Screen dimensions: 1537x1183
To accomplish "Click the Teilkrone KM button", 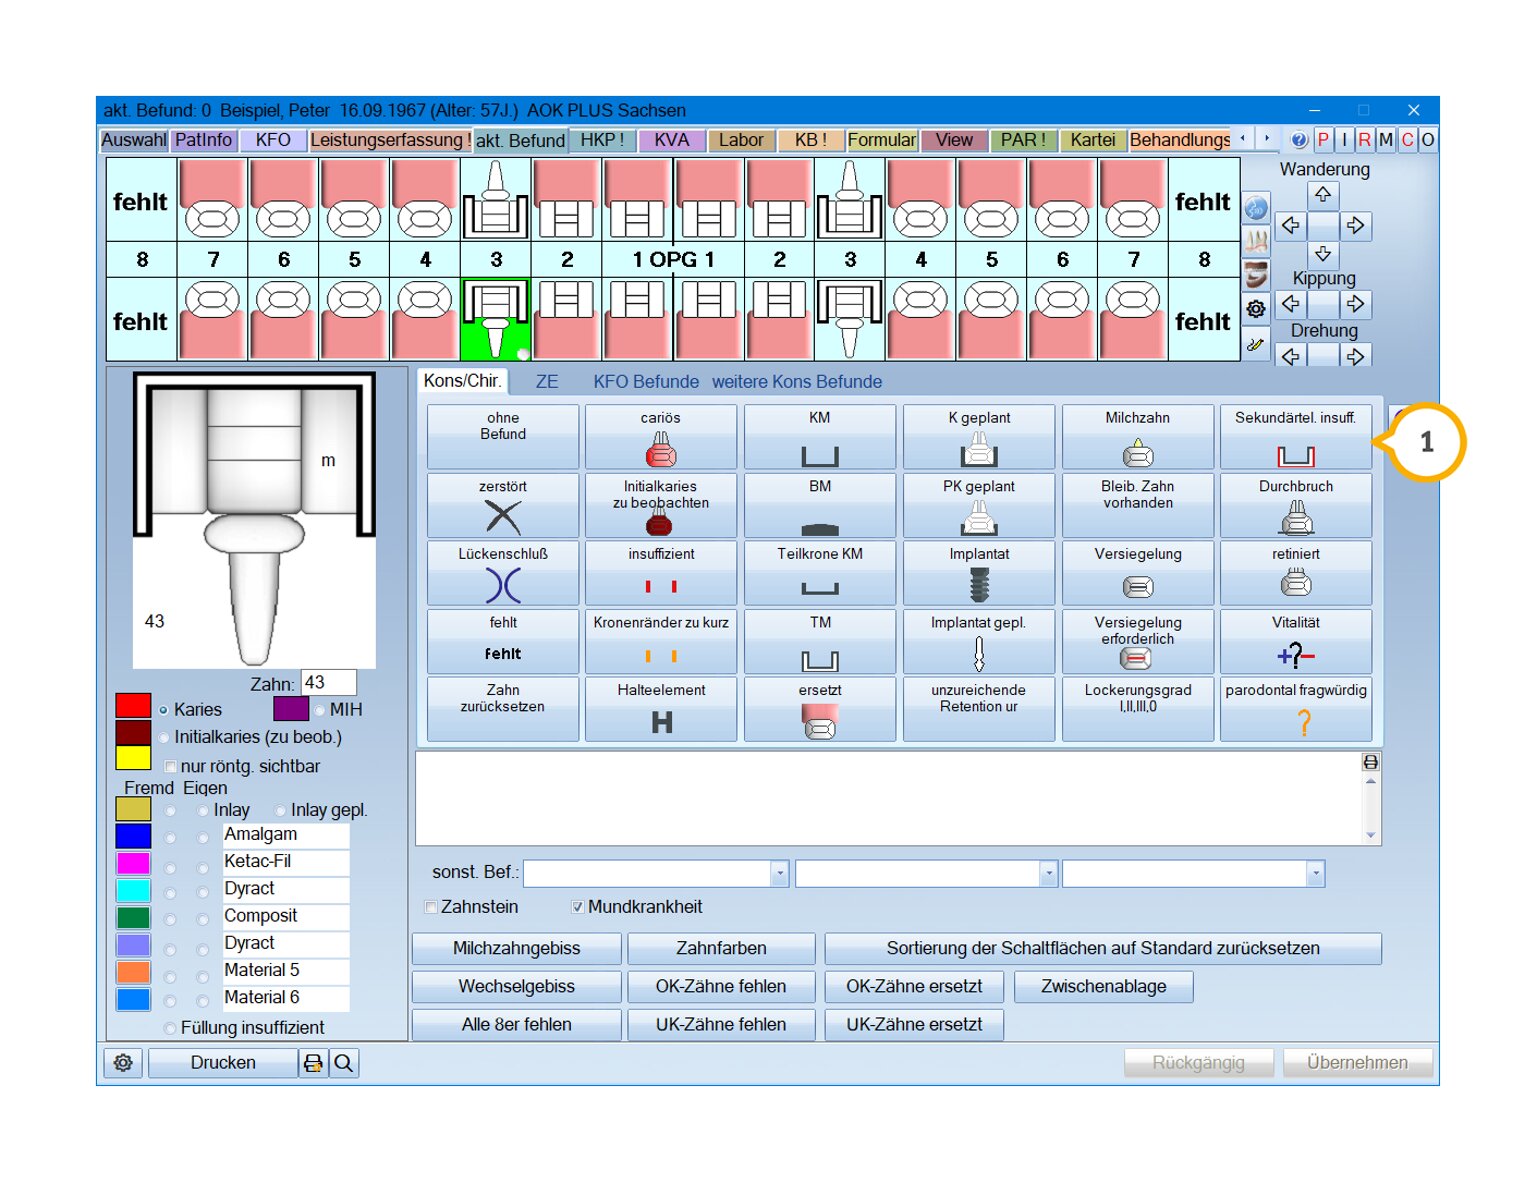I will (x=820, y=573).
